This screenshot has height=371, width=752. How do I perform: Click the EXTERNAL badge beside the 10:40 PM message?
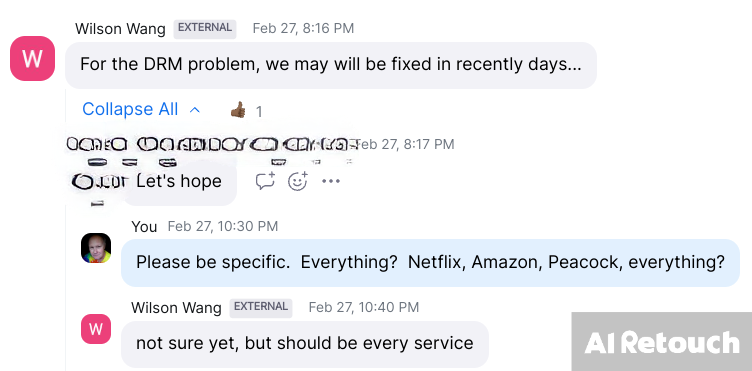[x=261, y=307]
